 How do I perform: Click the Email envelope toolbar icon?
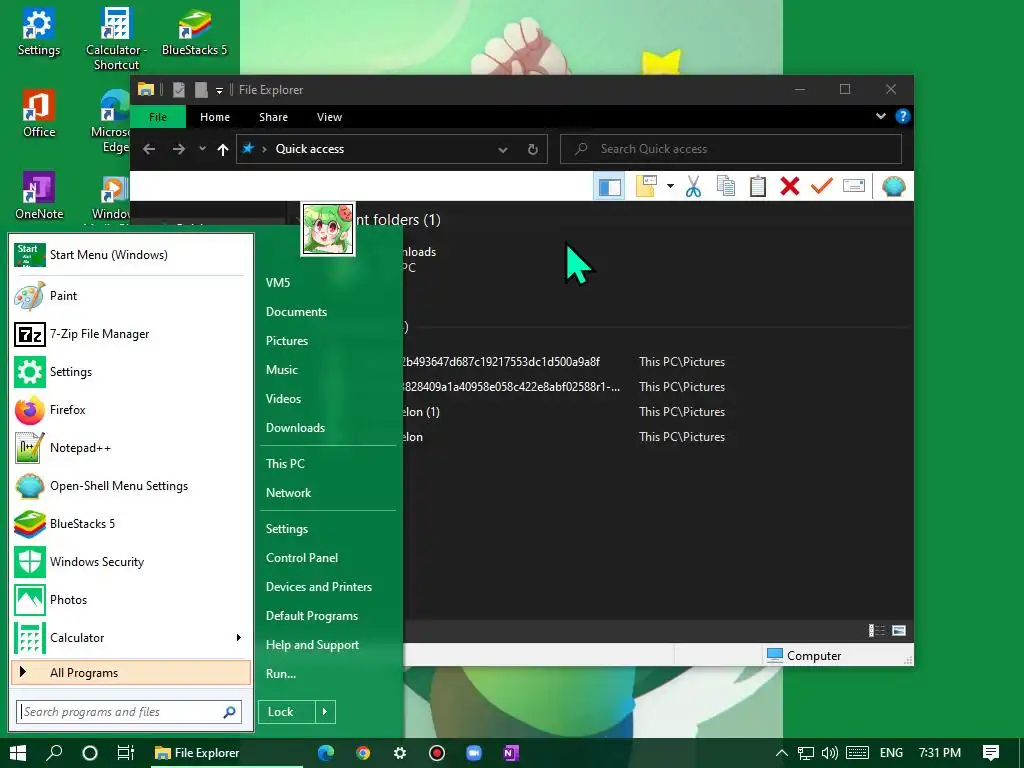[x=854, y=187]
